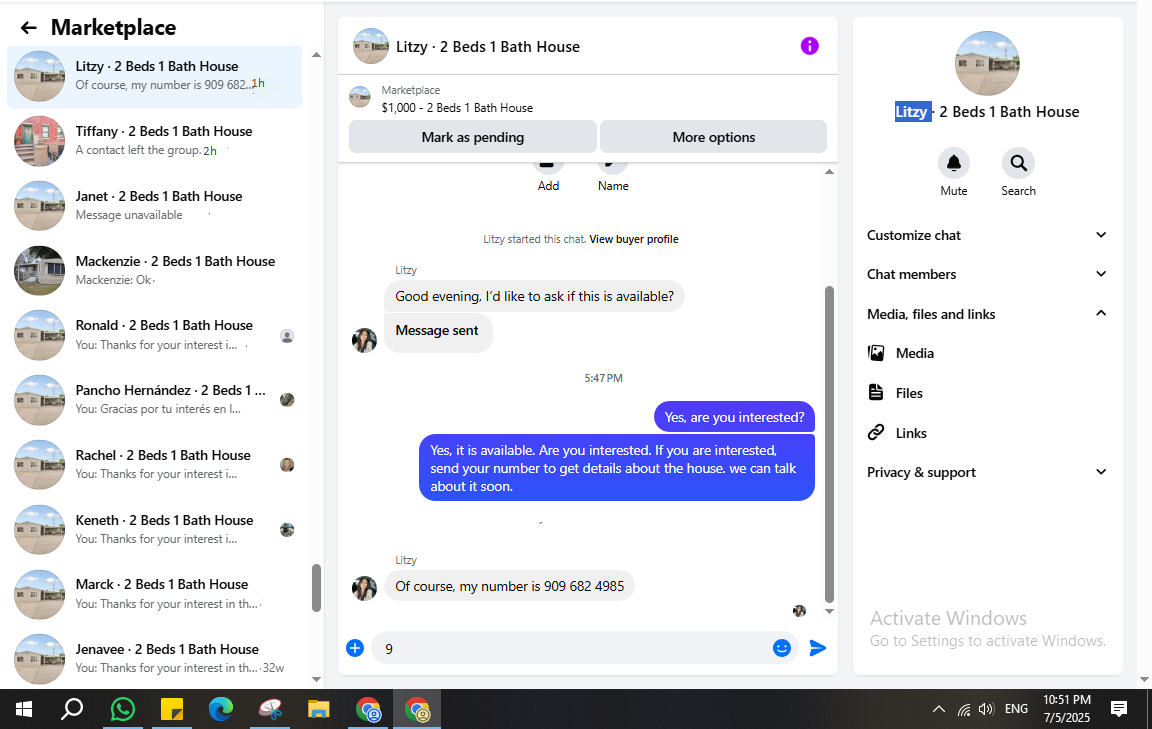Open Marck conversation in list
The height and width of the screenshot is (729, 1152).
click(x=154, y=593)
